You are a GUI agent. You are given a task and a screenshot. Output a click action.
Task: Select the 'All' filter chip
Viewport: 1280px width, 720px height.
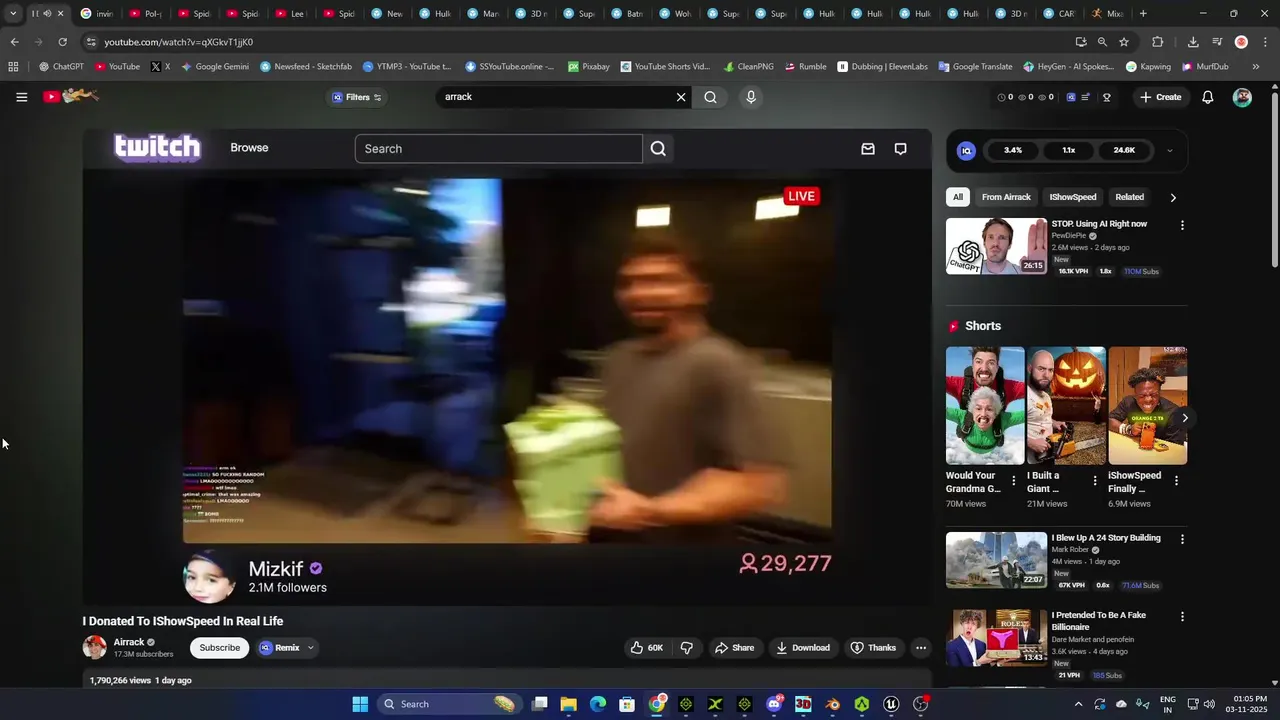click(x=958, y=197)
